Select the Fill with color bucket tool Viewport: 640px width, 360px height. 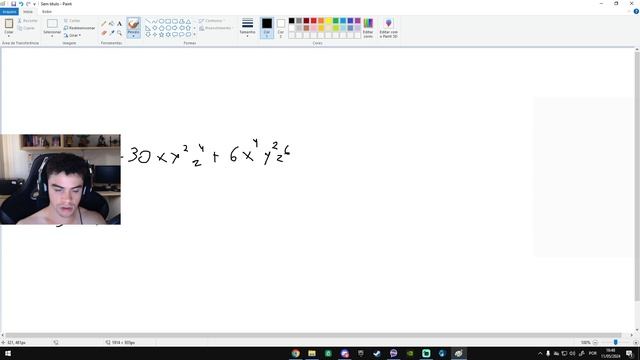pos(111,24)
